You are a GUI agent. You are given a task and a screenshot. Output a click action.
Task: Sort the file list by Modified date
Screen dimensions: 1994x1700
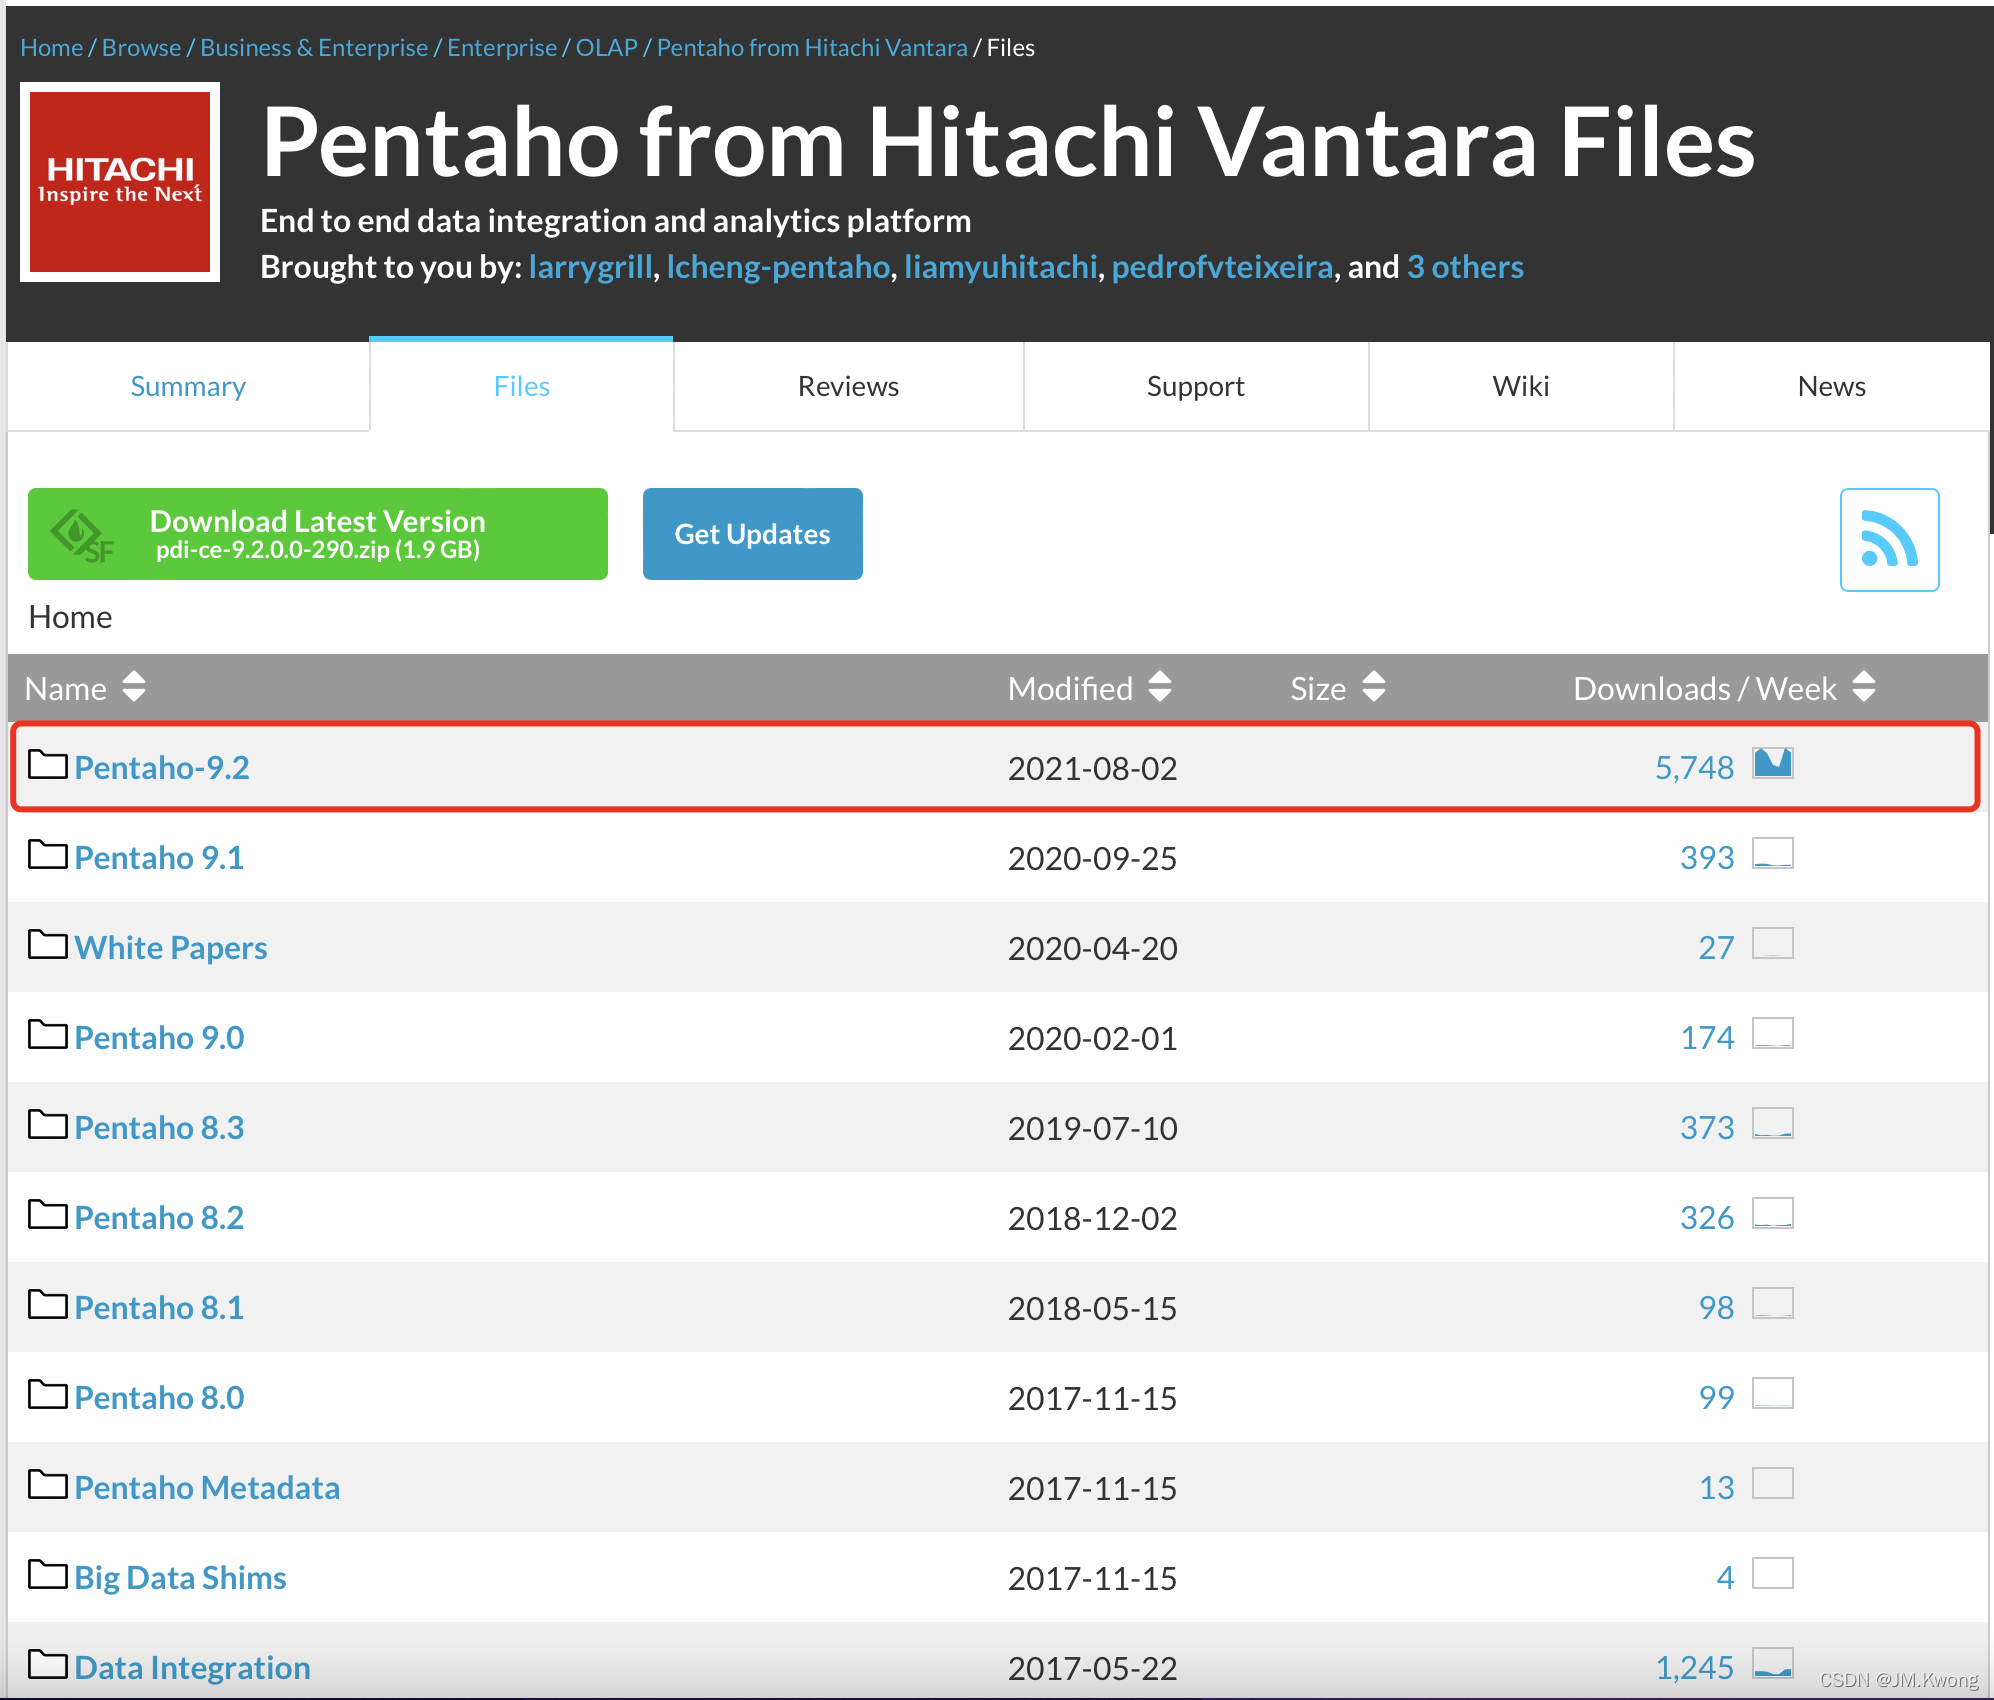[x=1090, y=688]
